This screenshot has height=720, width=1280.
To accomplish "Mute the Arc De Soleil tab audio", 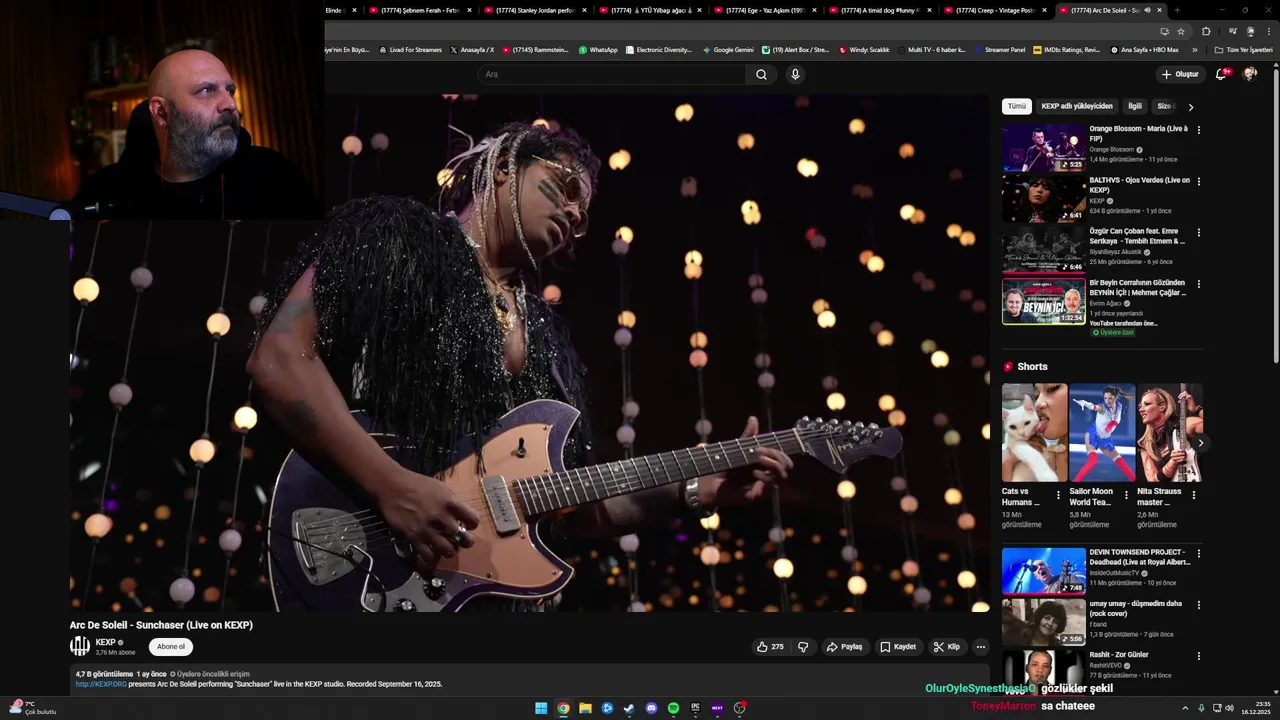I will [1148, 10].
